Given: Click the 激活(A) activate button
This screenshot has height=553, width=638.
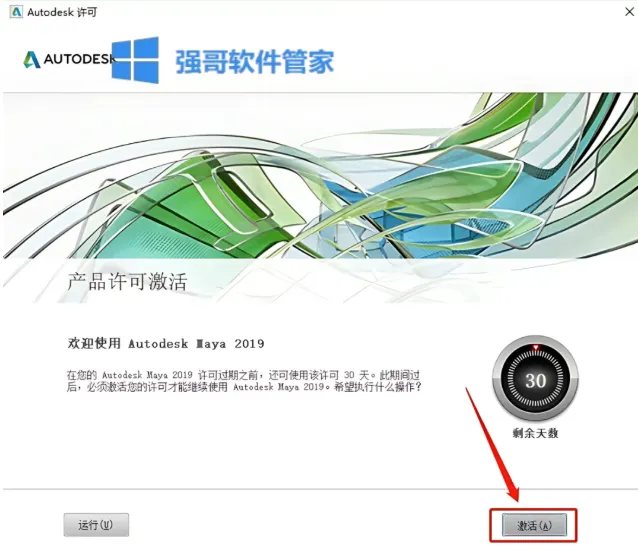Looking at the screenshot, I should (x=534, y=525).
